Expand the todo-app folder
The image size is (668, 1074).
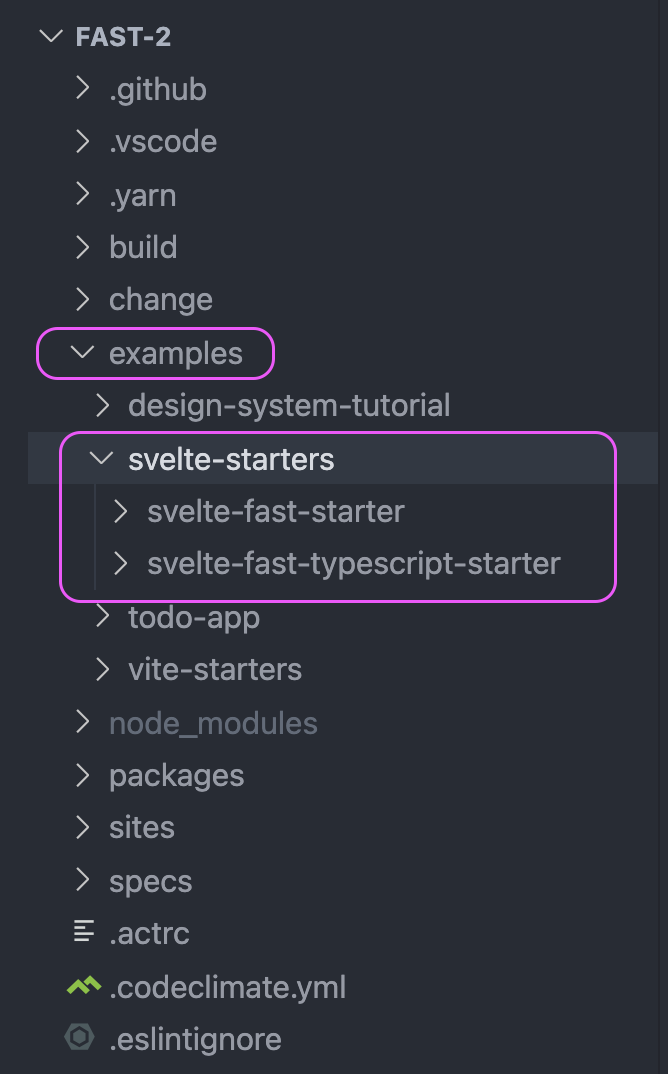193,617
